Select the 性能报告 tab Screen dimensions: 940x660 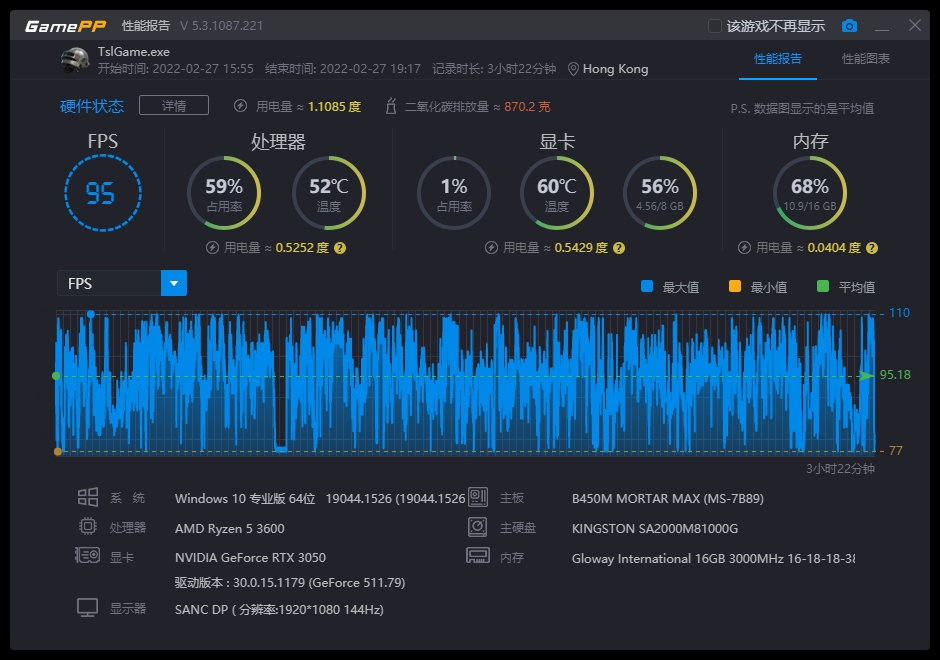(777, 59)
